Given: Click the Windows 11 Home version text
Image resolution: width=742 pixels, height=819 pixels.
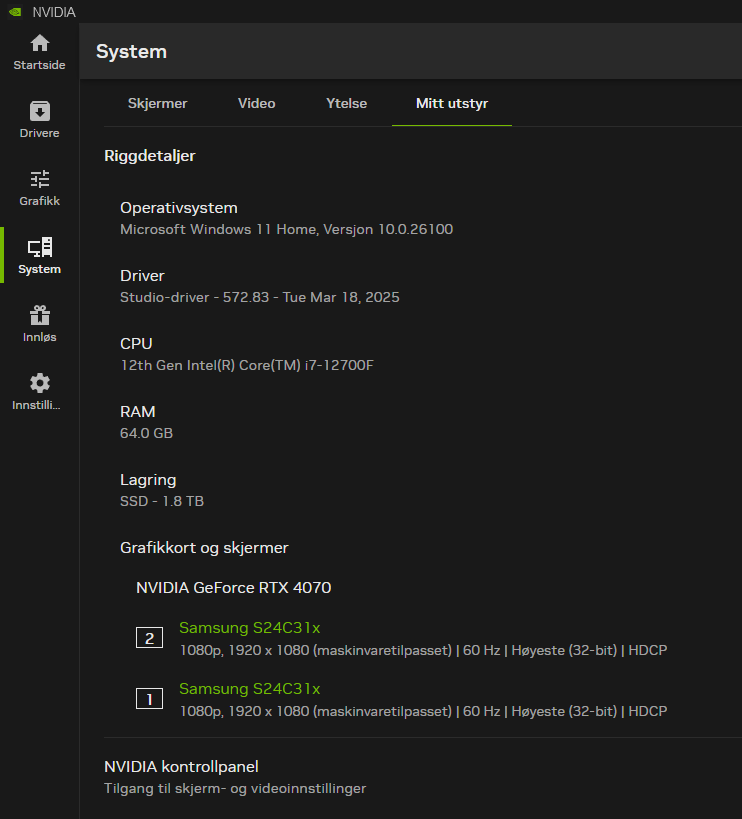Looking at the screenshot, I should (286, 229).
